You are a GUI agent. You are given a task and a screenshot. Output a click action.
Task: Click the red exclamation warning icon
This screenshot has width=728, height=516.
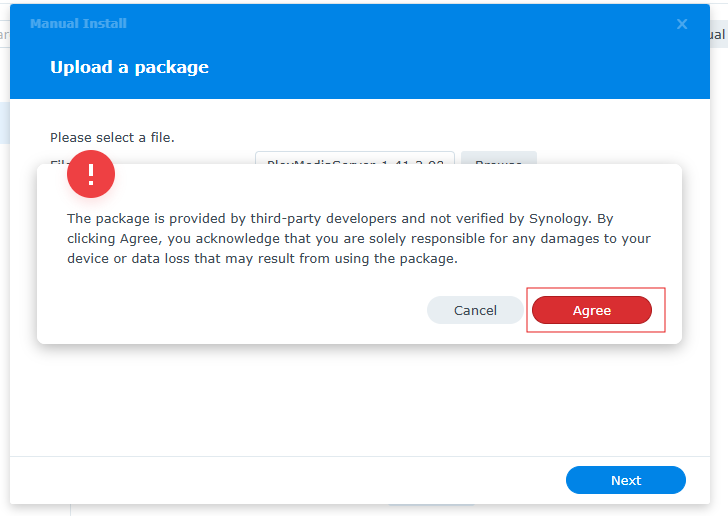point(91,174)
